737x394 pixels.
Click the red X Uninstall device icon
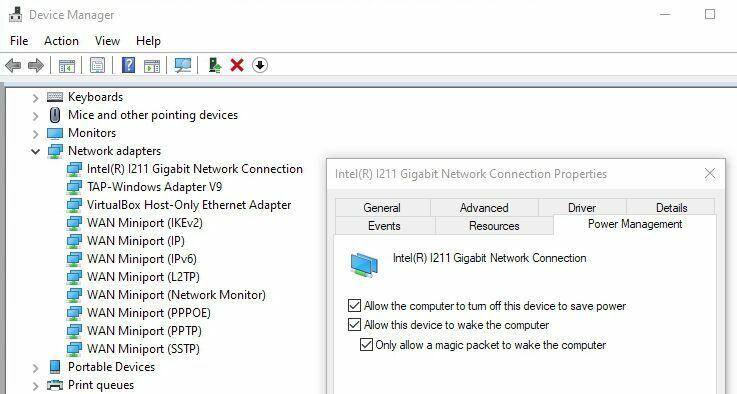[x=237, y=65]
